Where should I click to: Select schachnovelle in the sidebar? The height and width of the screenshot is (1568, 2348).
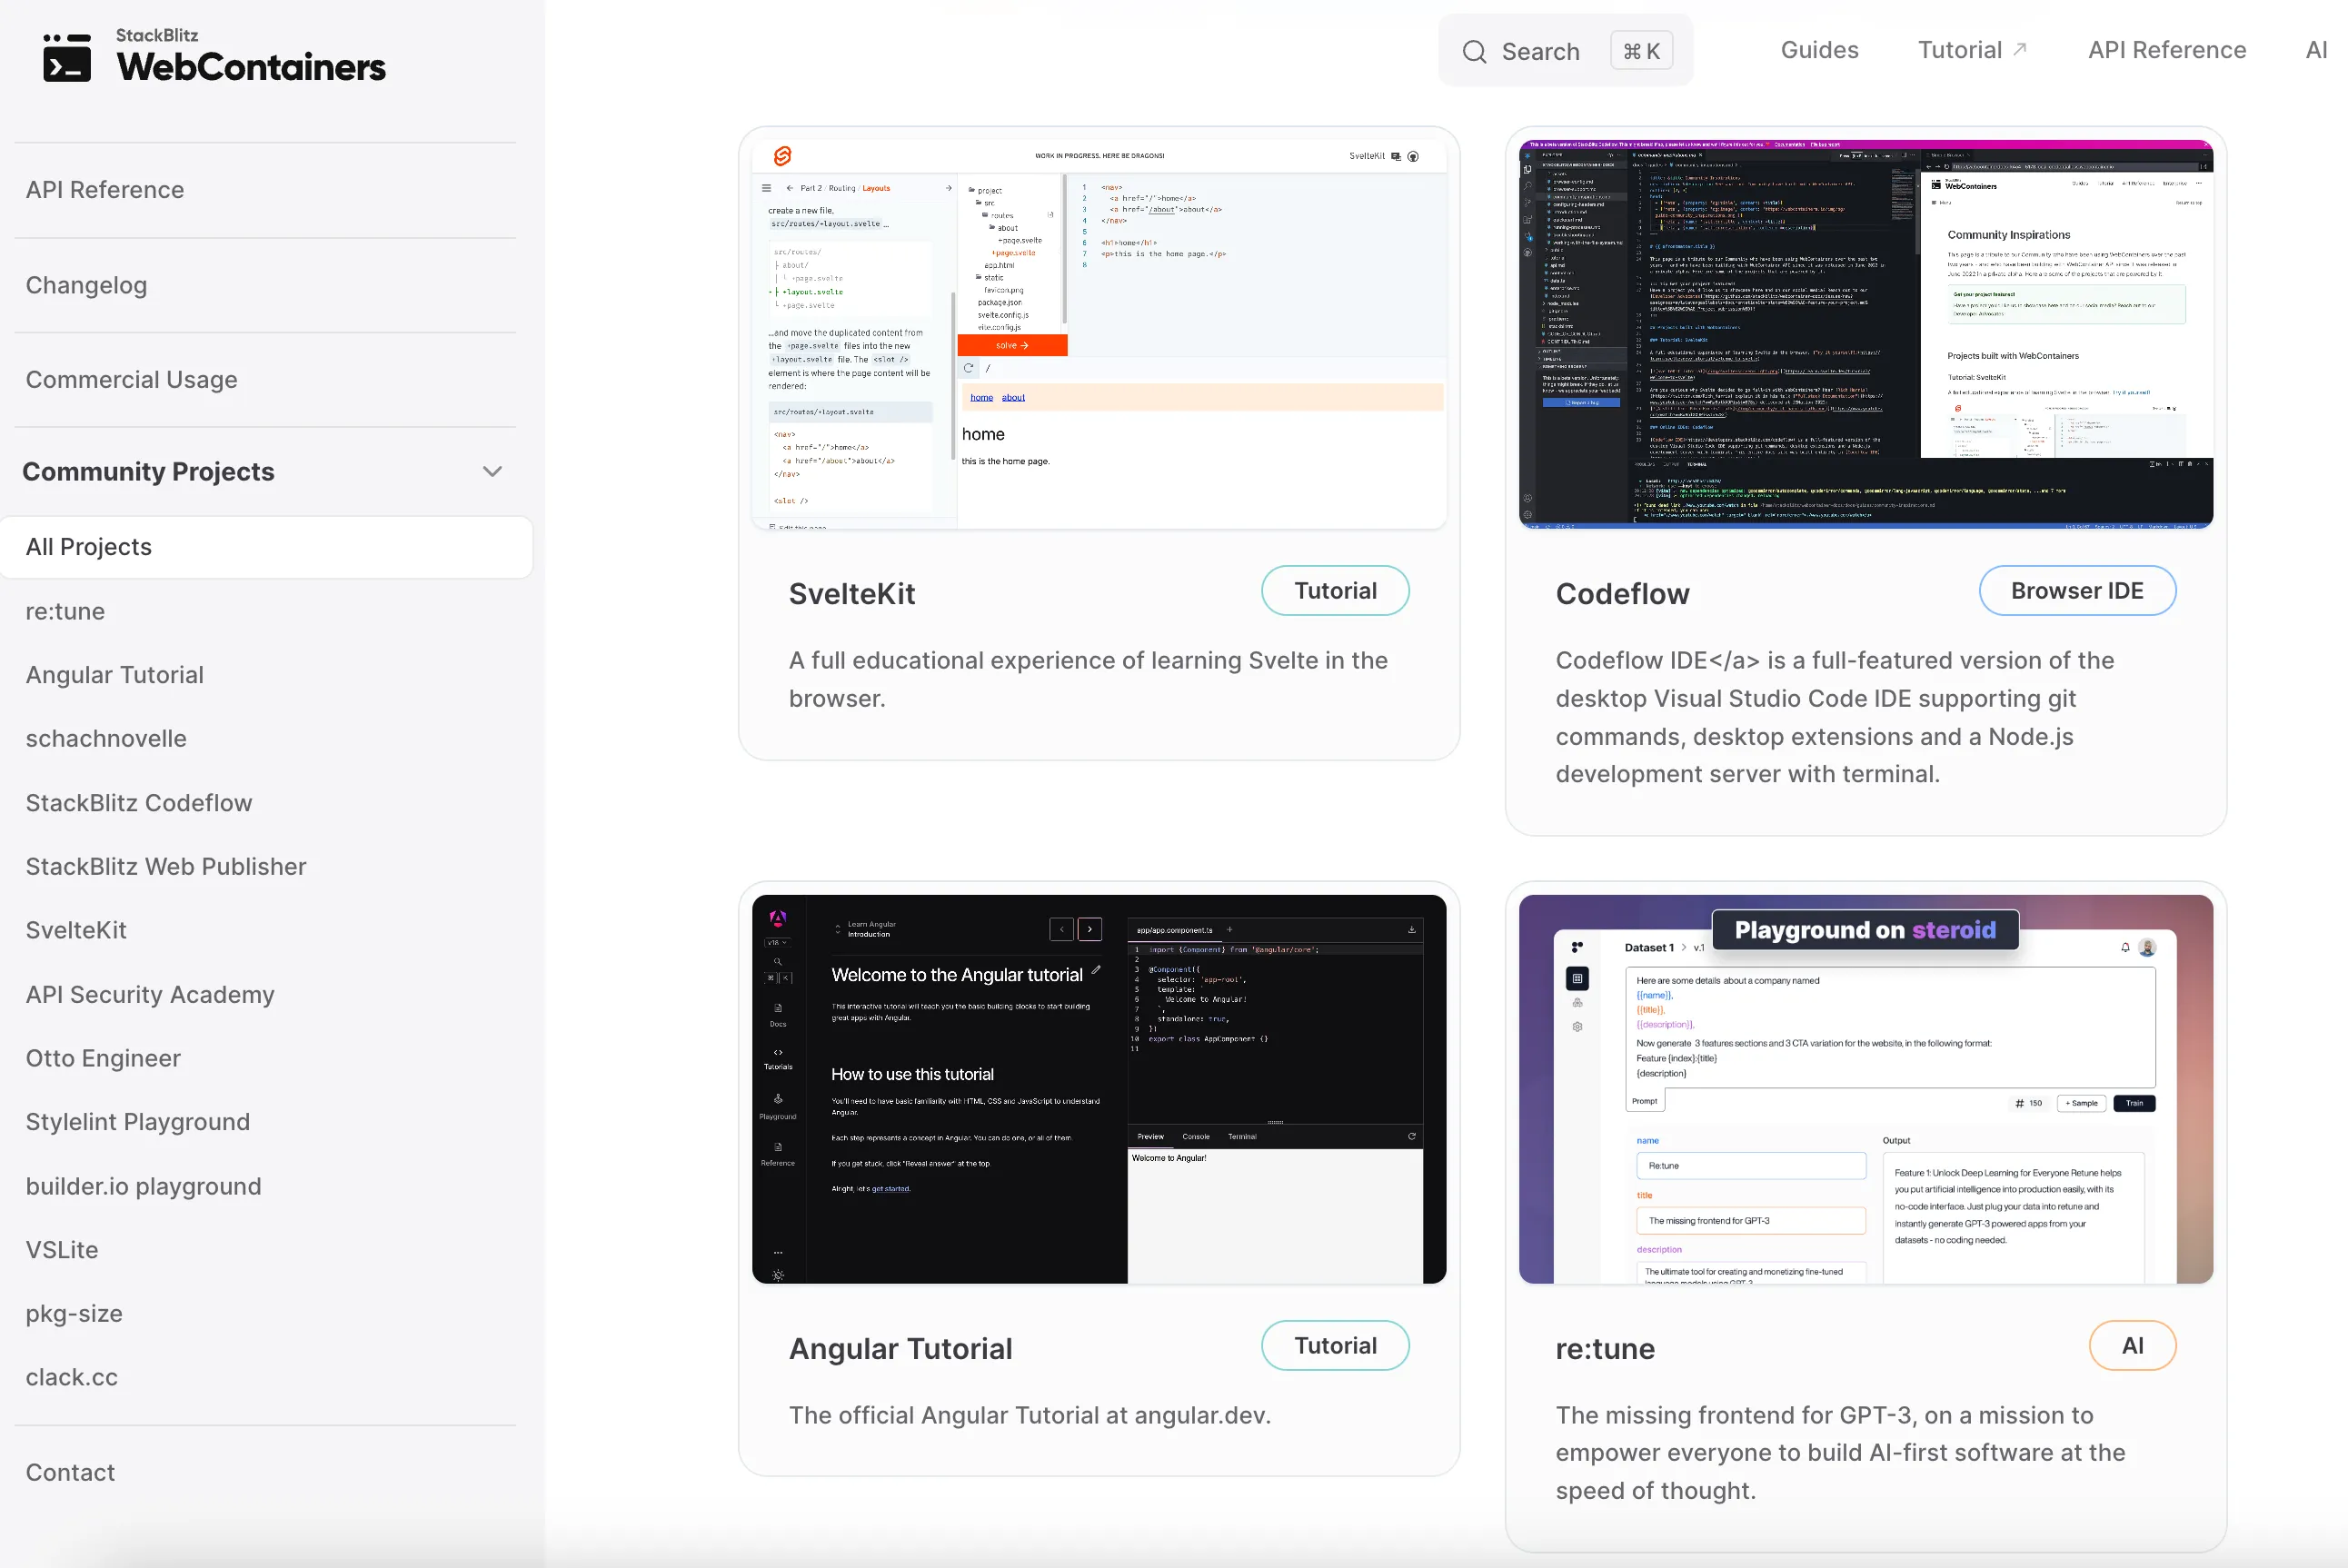[x=106, y=738]
